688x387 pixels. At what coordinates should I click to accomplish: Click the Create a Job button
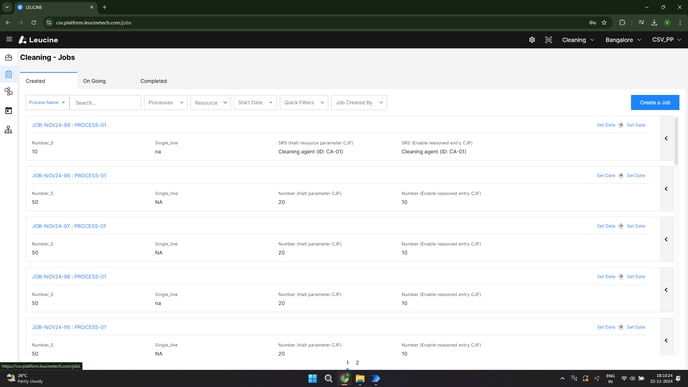(x=655, y=103)
